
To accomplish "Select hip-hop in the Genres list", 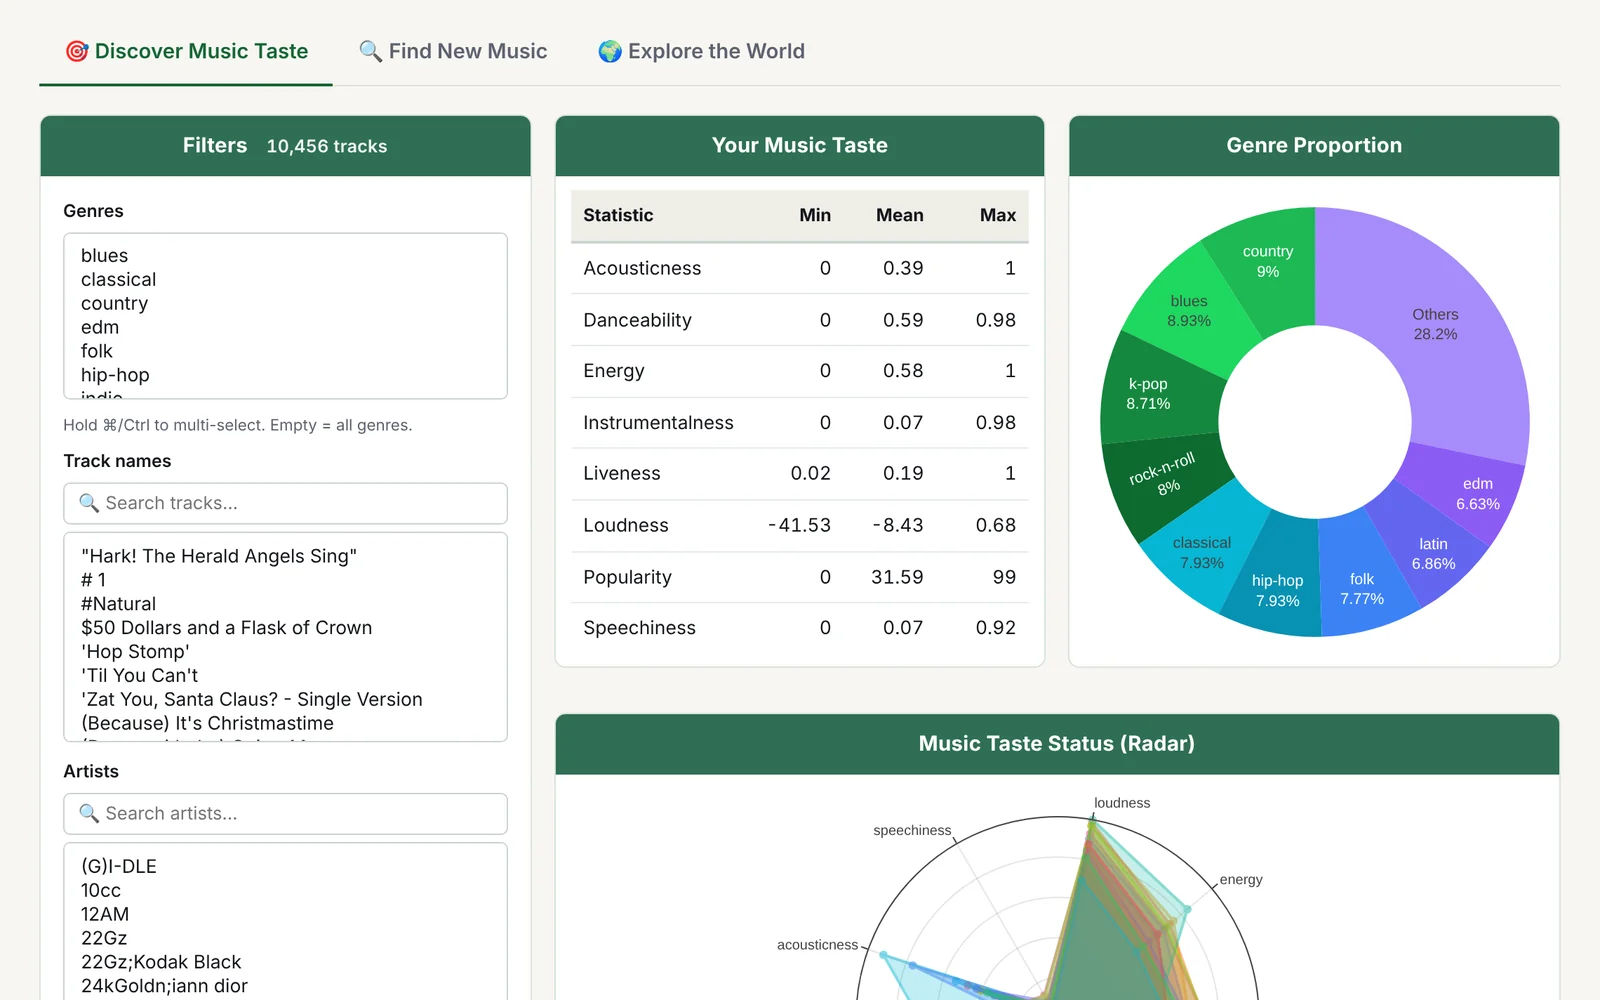I will (285, 376).
